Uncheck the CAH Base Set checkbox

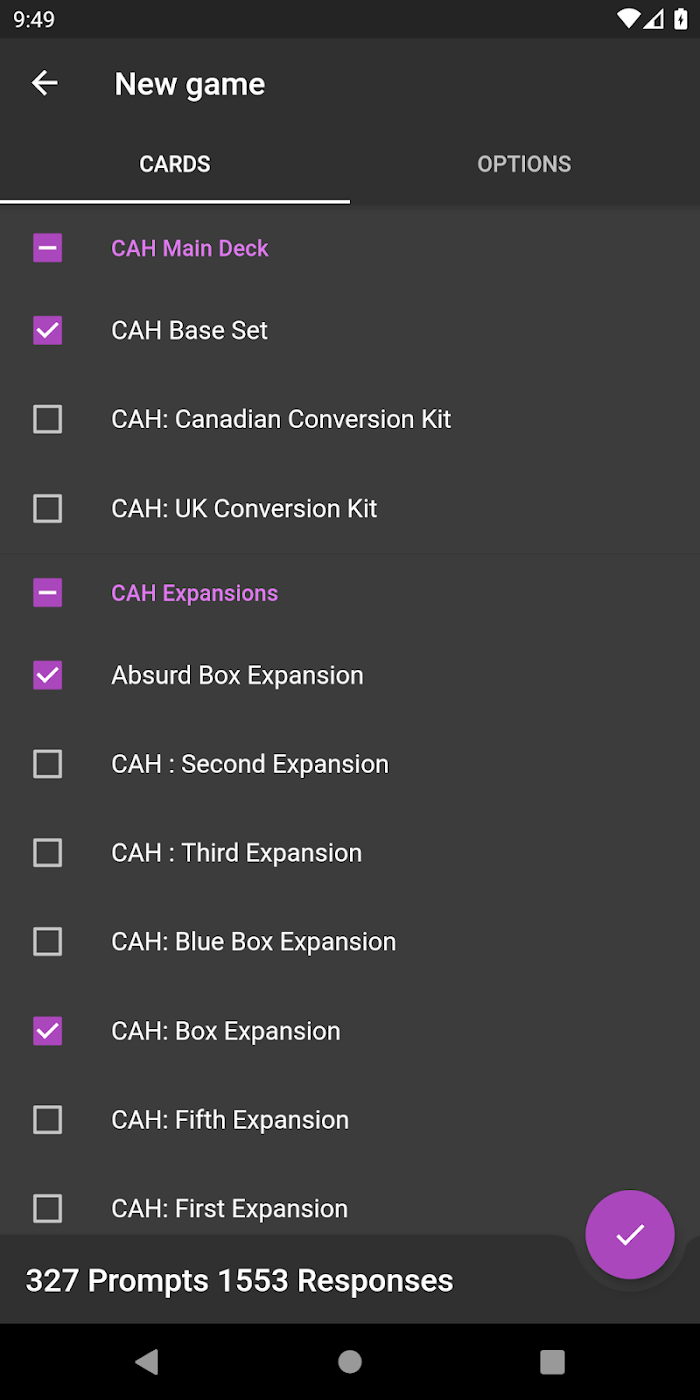tap(48, 330)
